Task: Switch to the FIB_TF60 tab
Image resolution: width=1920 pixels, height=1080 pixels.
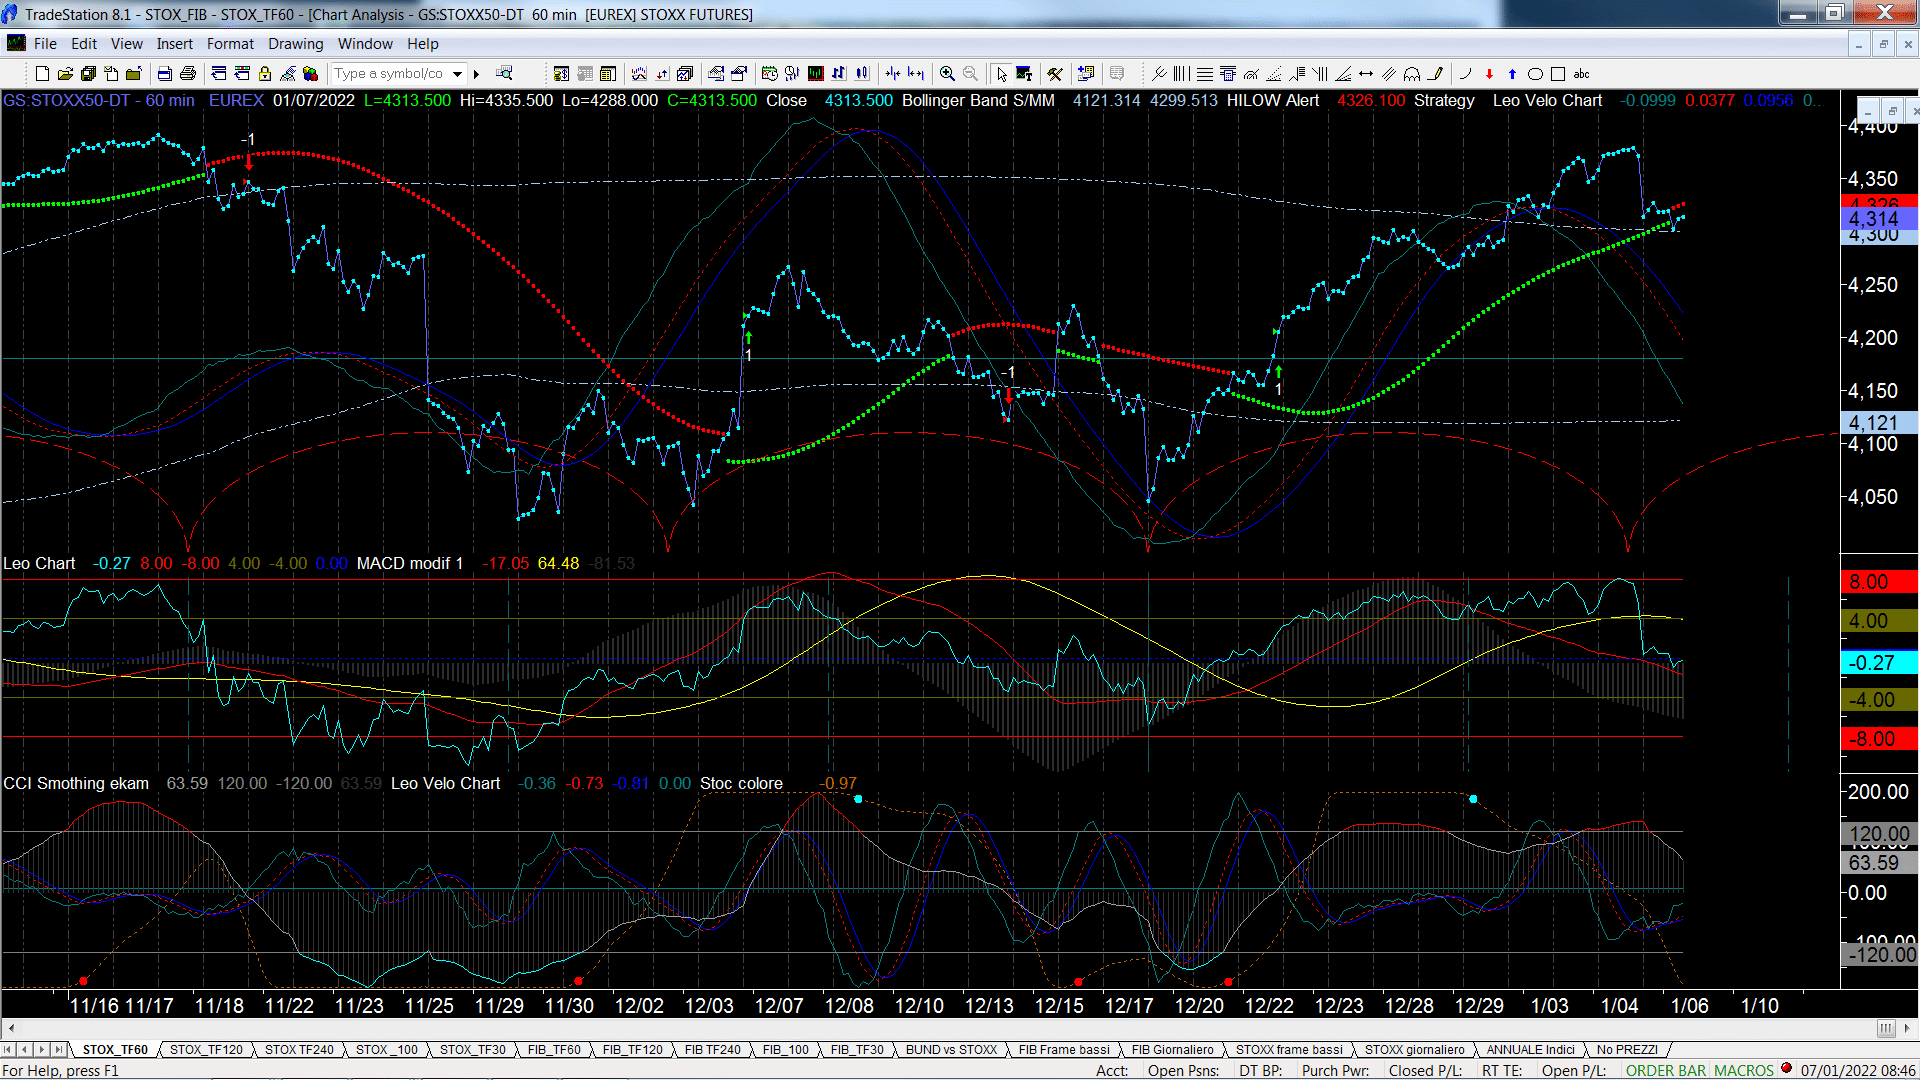Action: [554, 1049]
